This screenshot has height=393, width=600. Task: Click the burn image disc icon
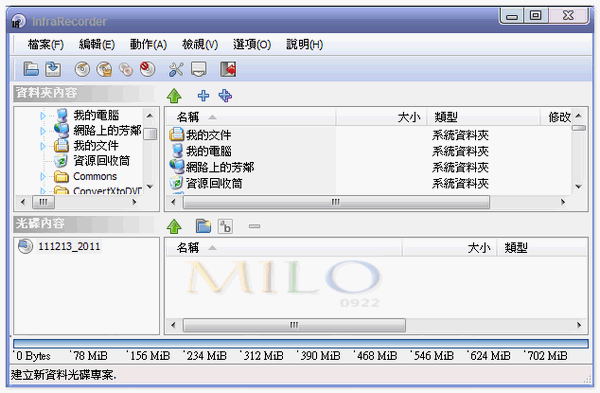coord(104,69)
